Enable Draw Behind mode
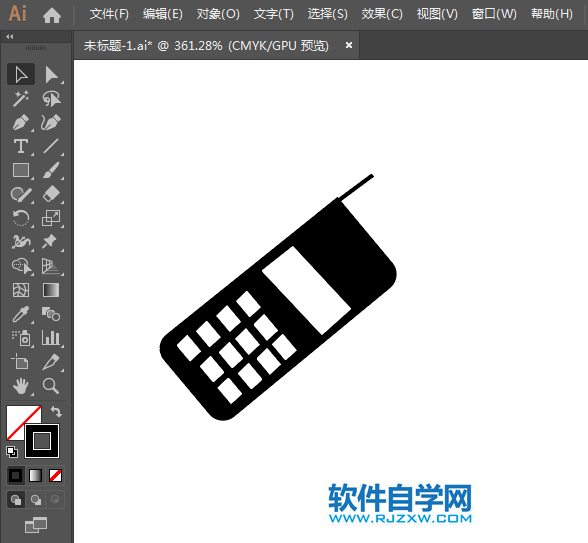Viewport: 588px width, 543px height. click(36, 500)
